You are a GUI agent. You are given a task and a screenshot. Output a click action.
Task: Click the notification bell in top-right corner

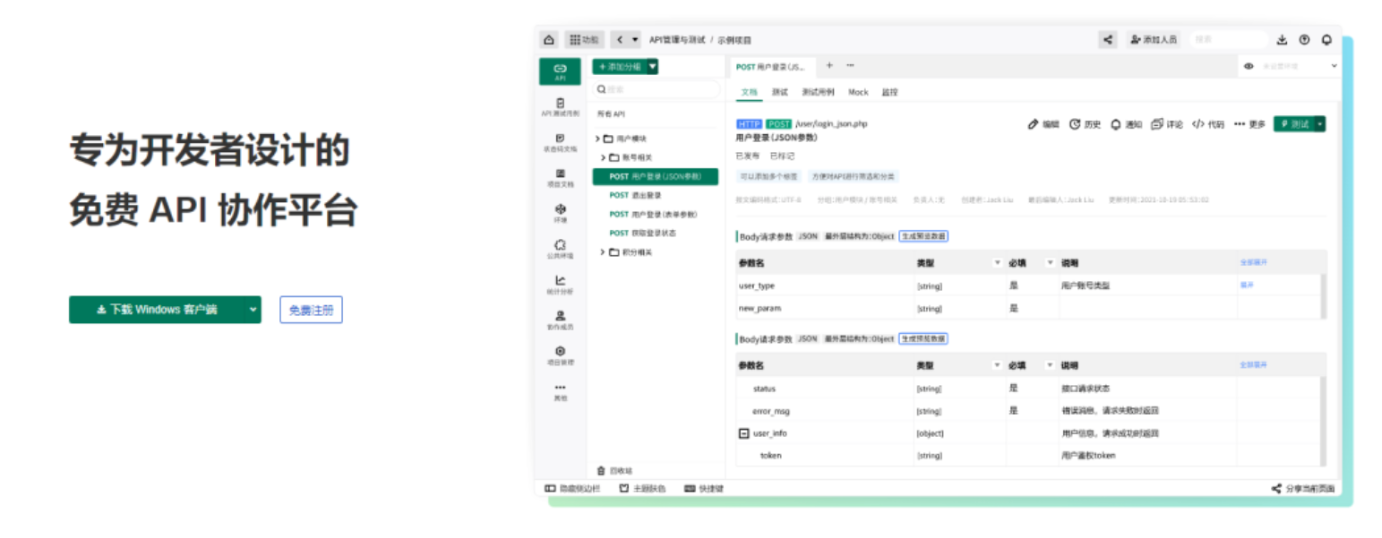pyautogui.click(x=1326, y=40)
